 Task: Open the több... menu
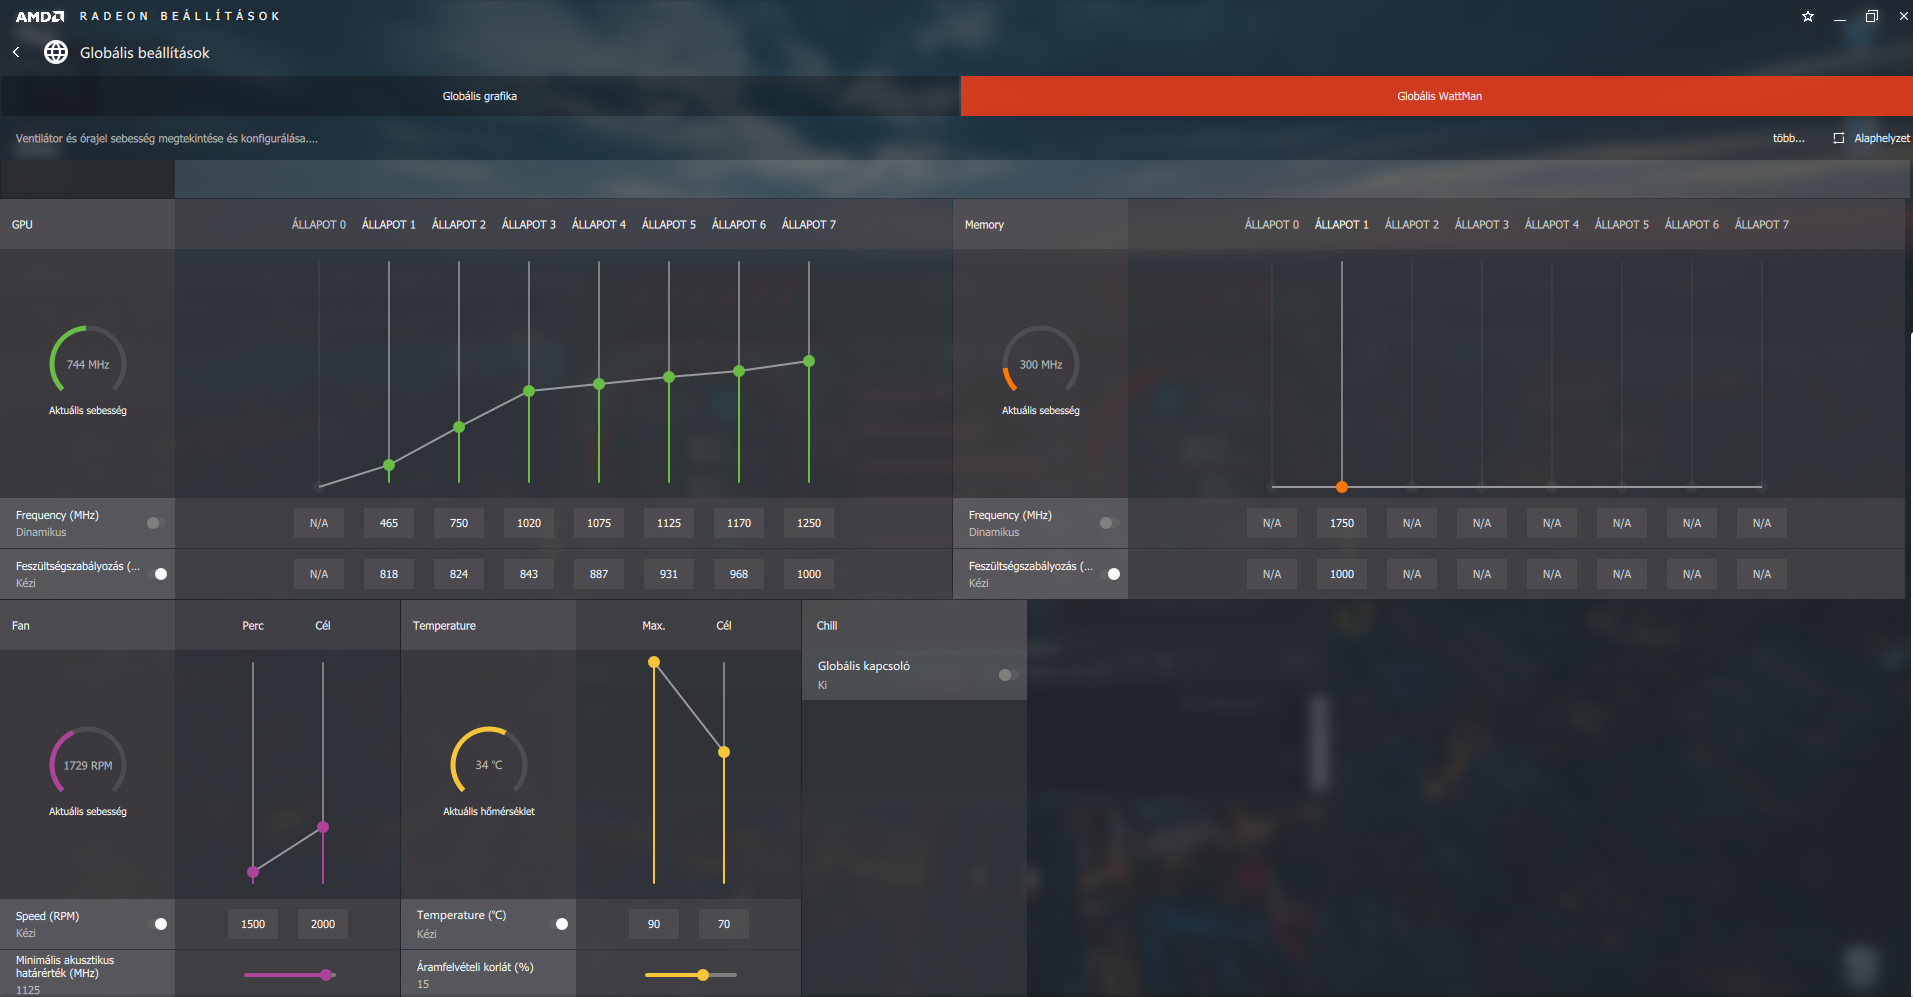pyautogui.click(x=1789, y=138)
